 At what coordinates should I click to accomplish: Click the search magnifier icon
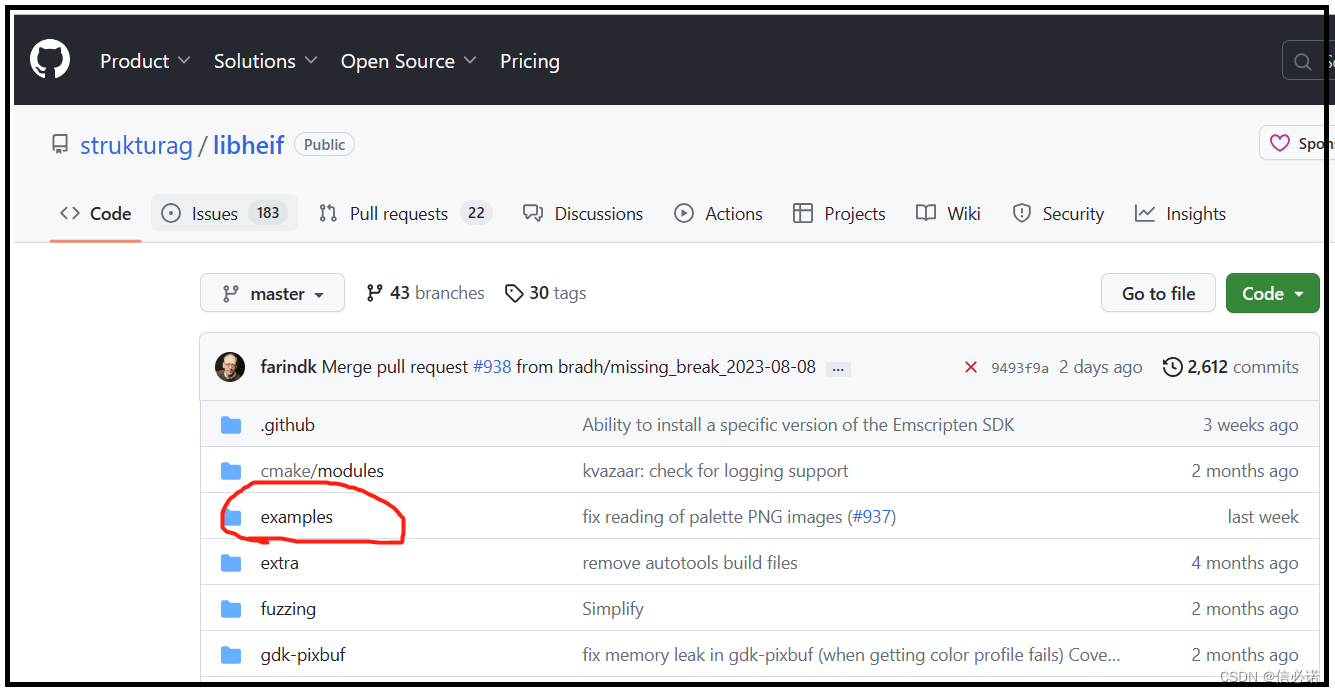pos(1303,62)
